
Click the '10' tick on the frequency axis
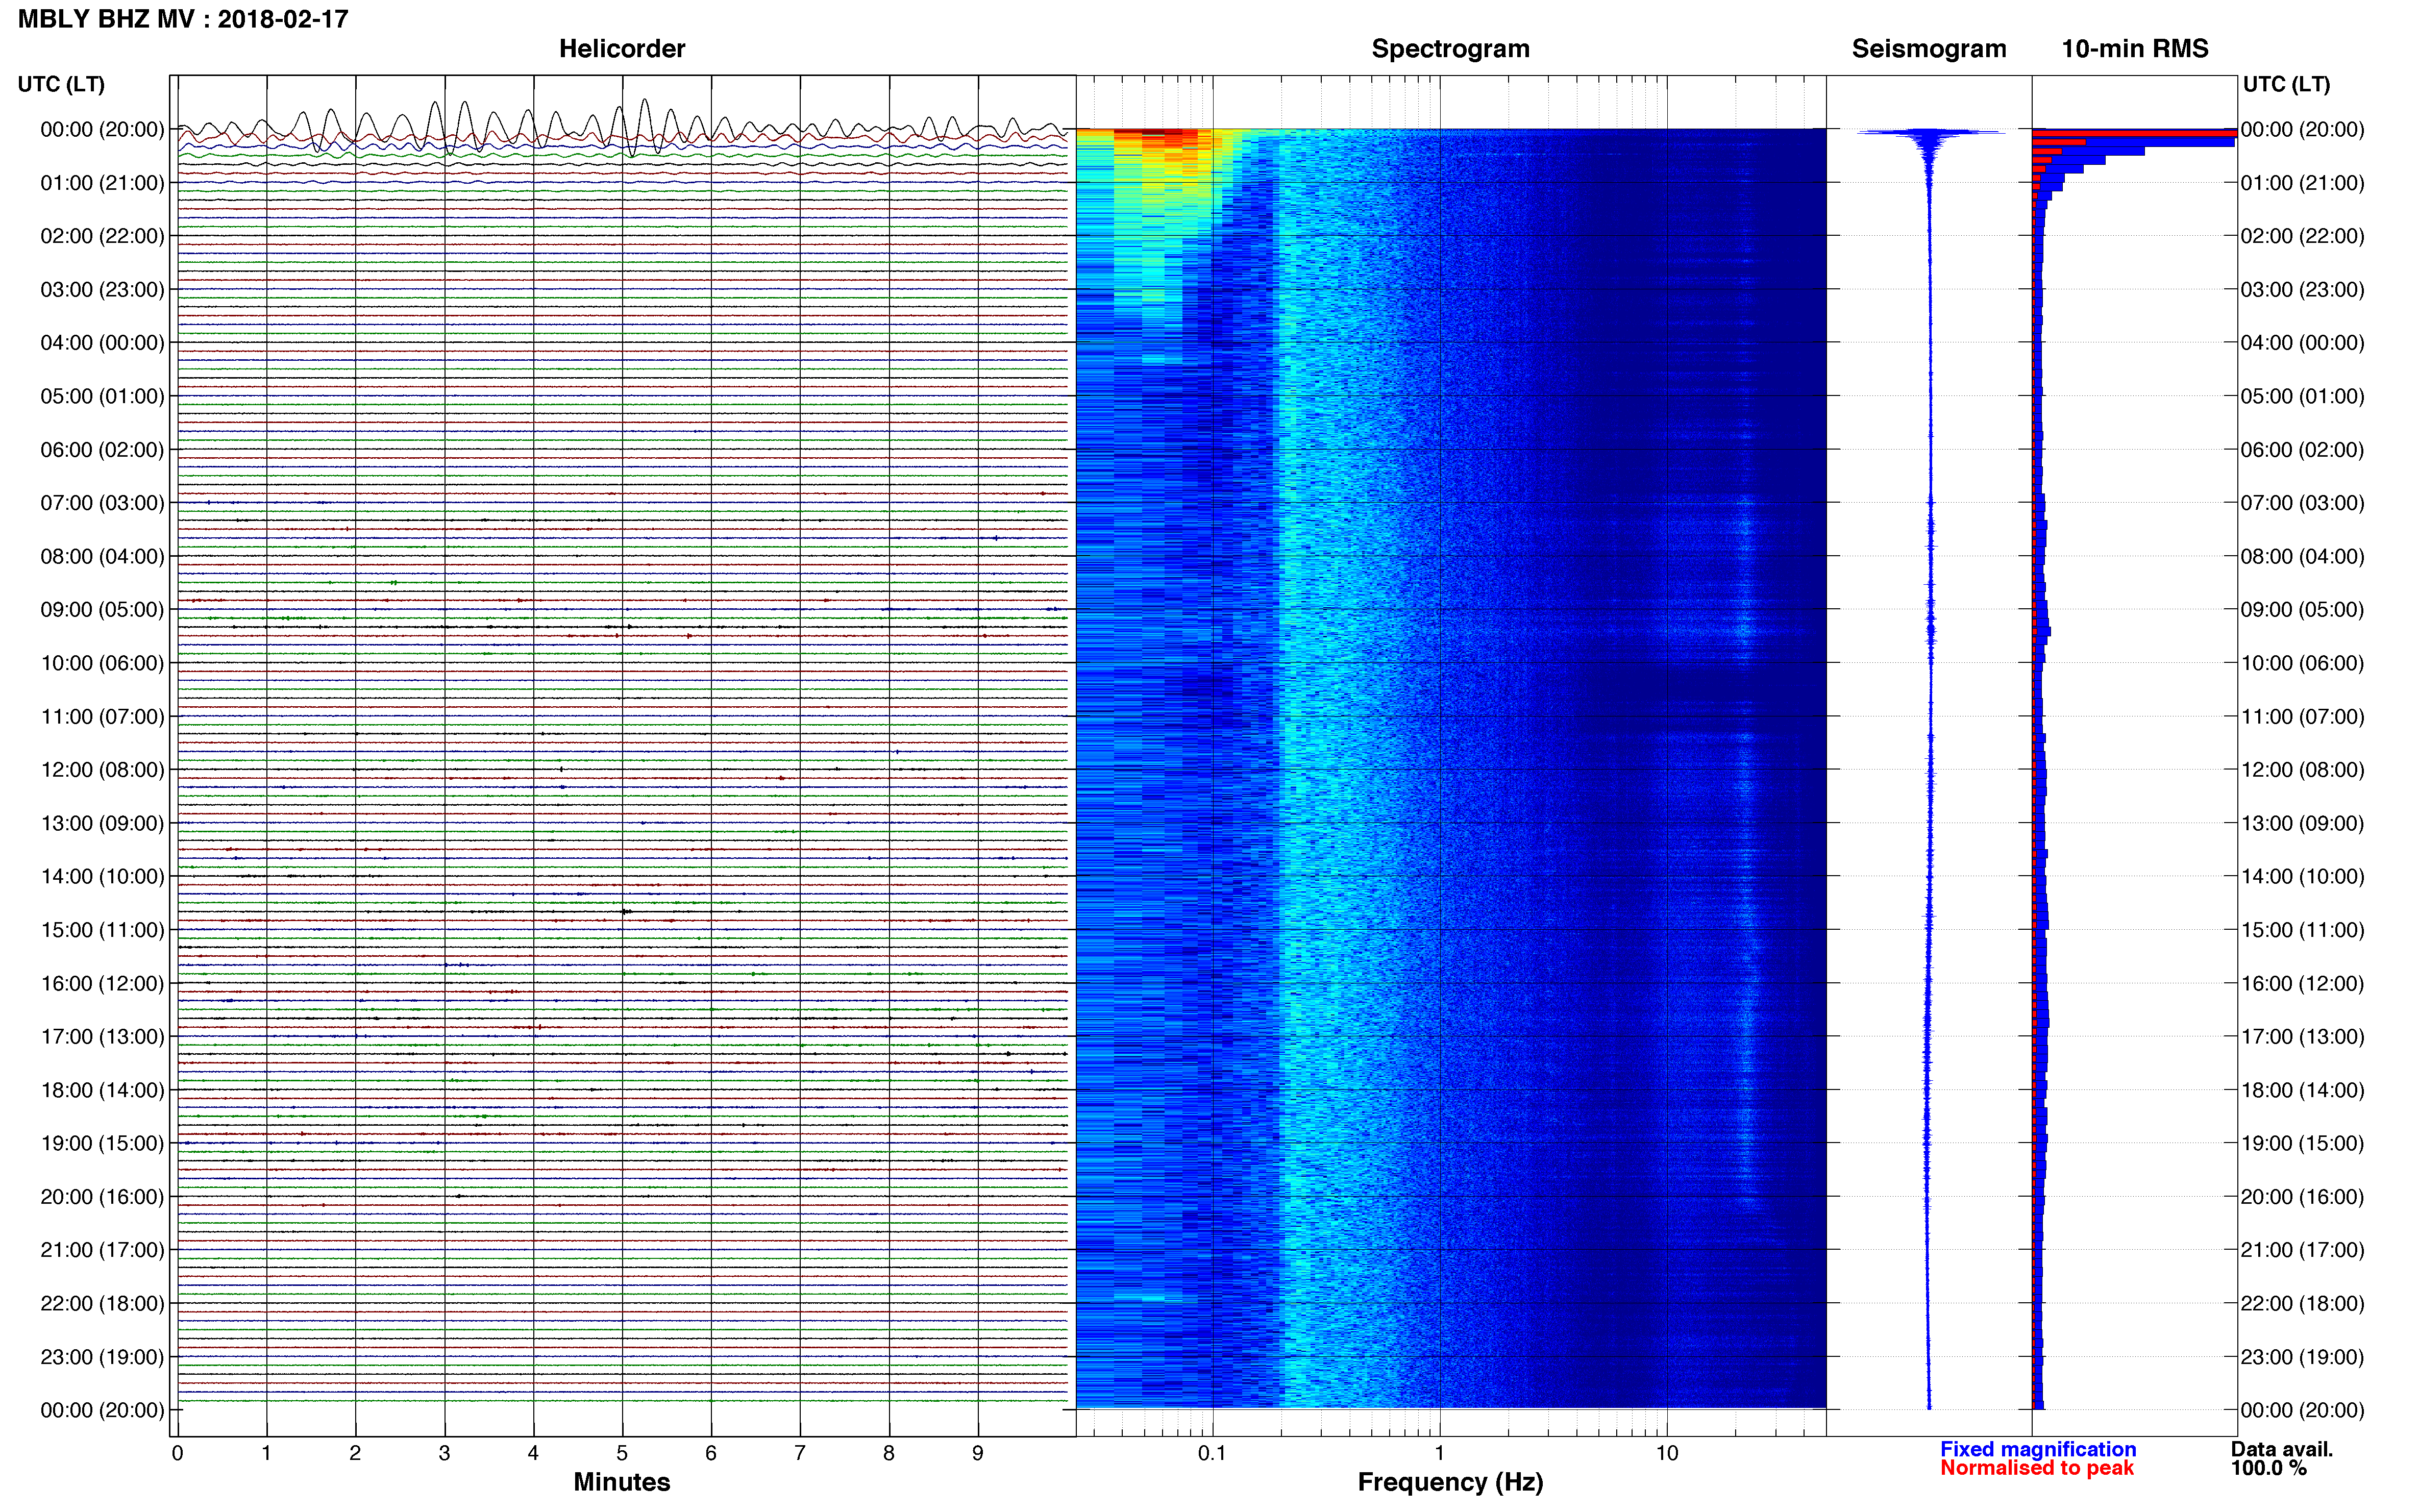(x=1666, y=1453)
